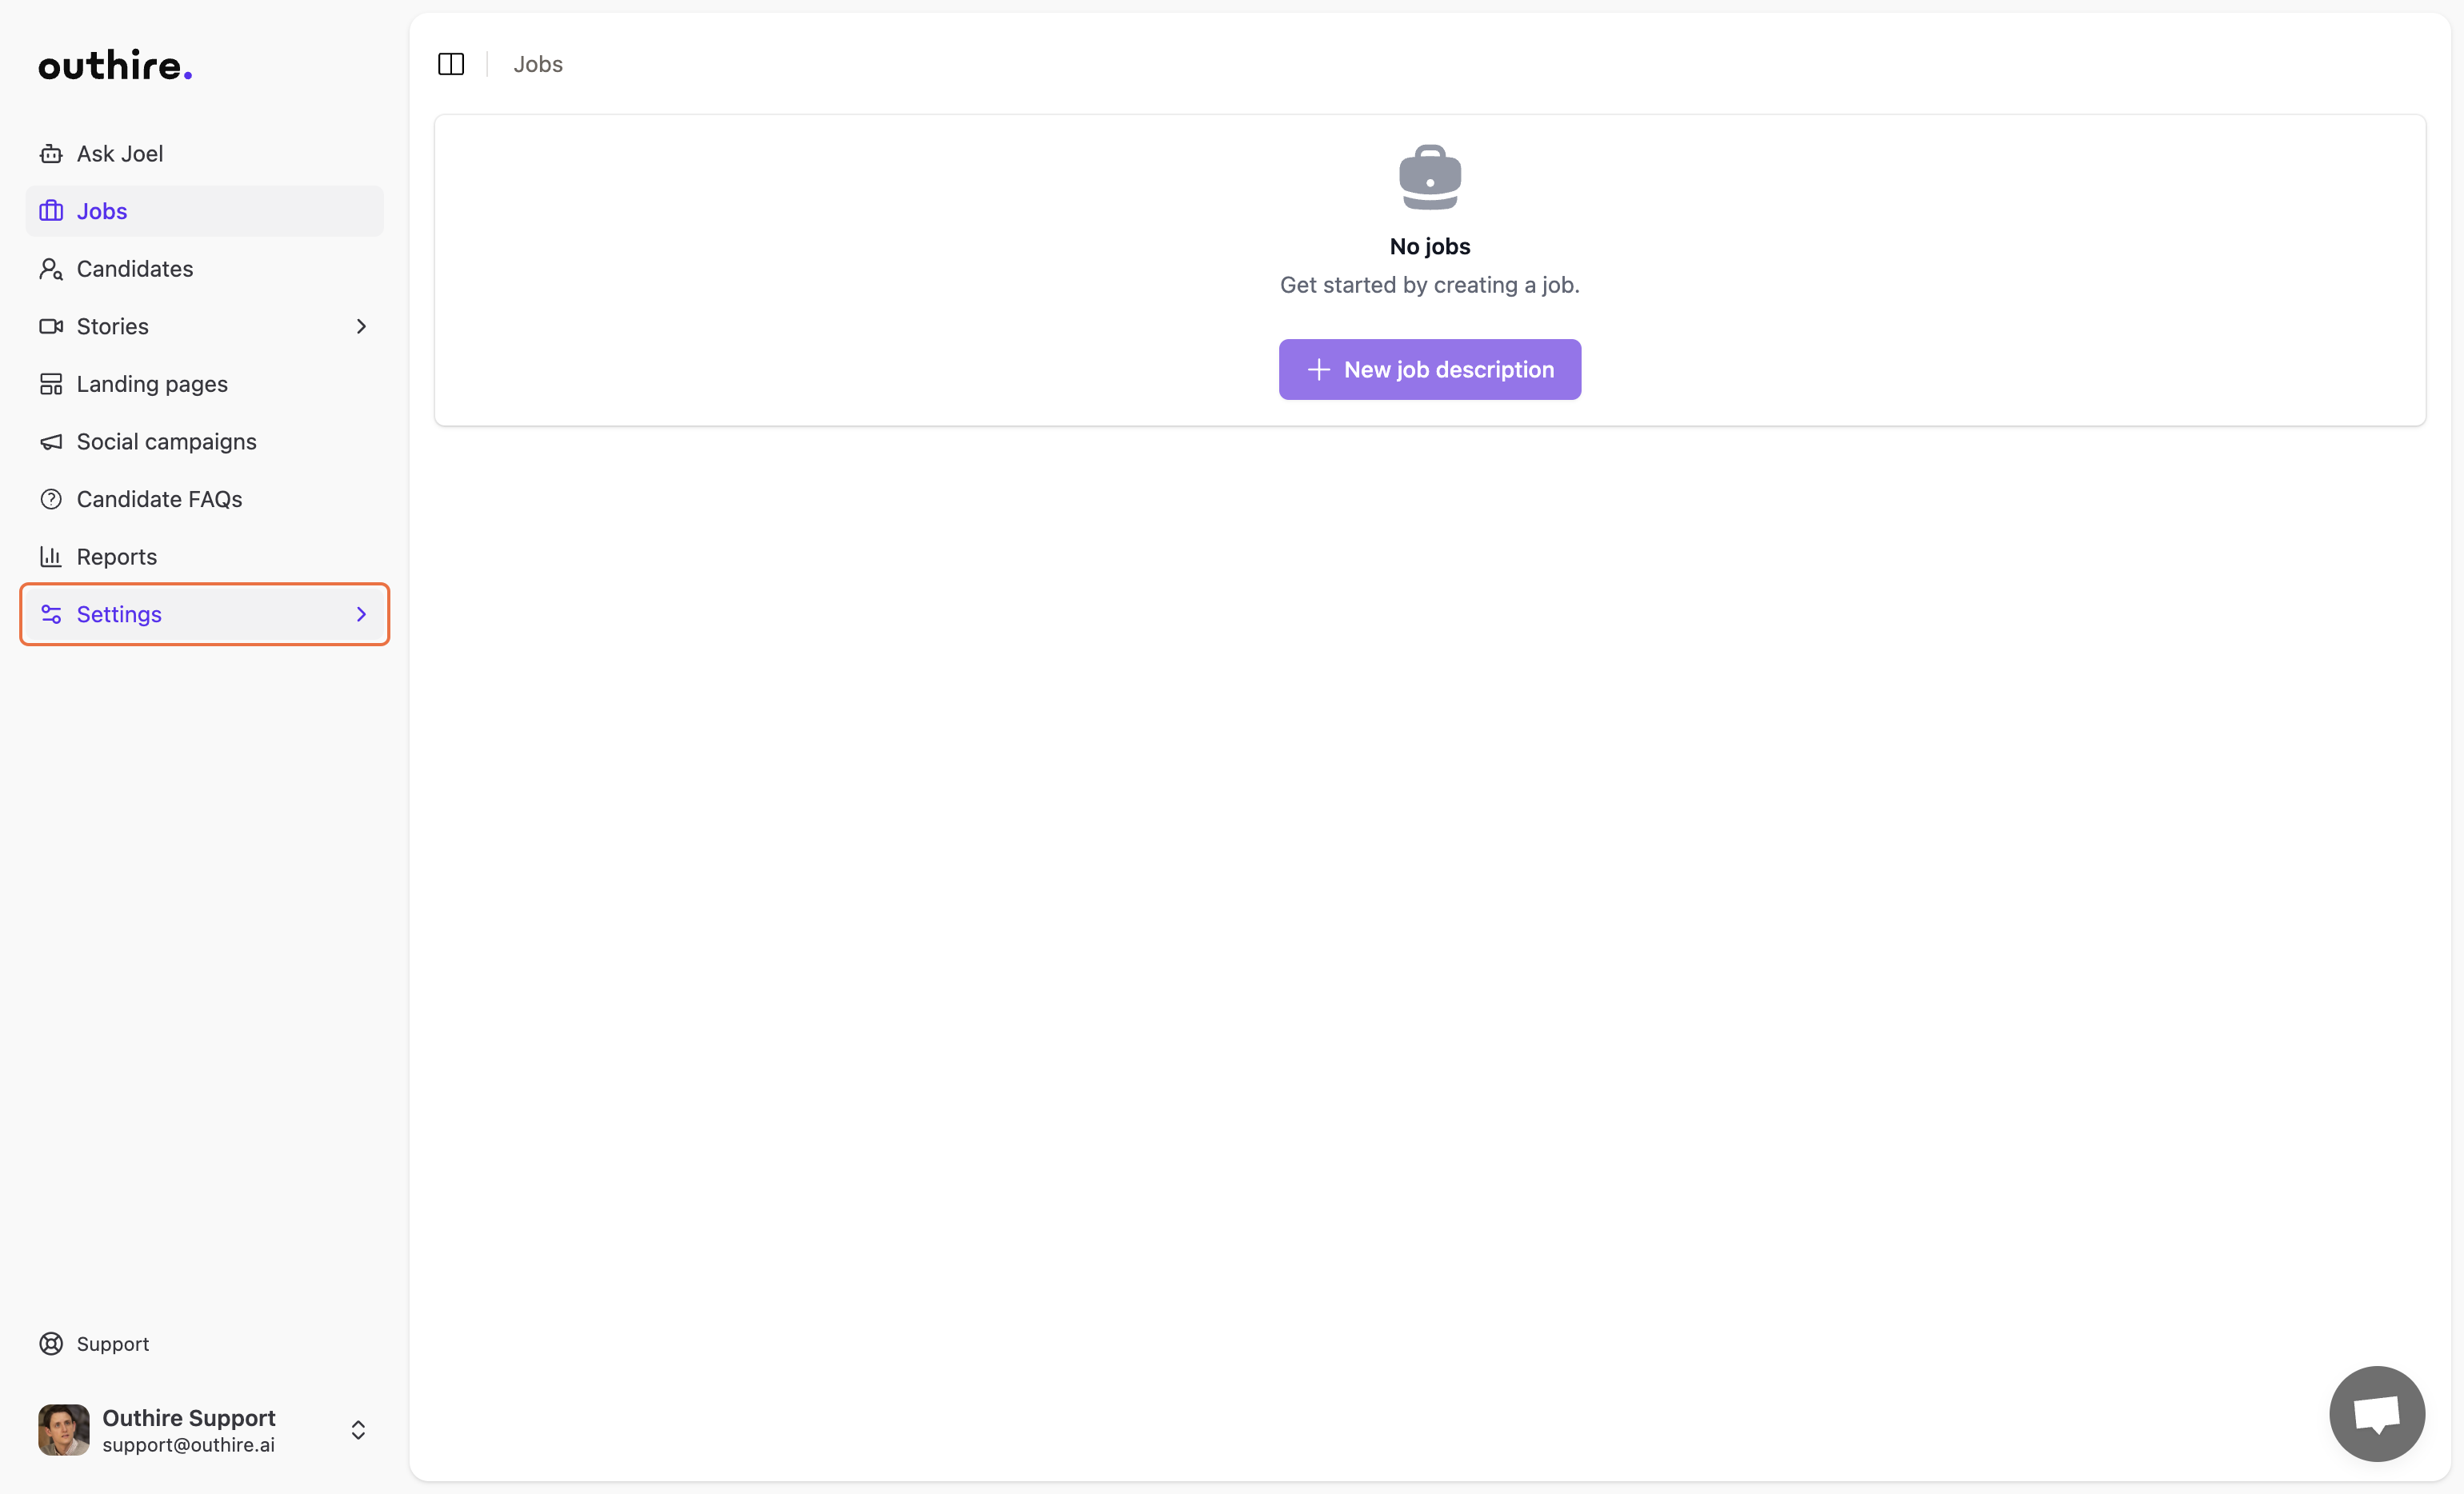Image resolution: width=2464 pixels, height=1494 pixels.
Task: Open the Support help icon at bottom
Action: coord(51,1343)
